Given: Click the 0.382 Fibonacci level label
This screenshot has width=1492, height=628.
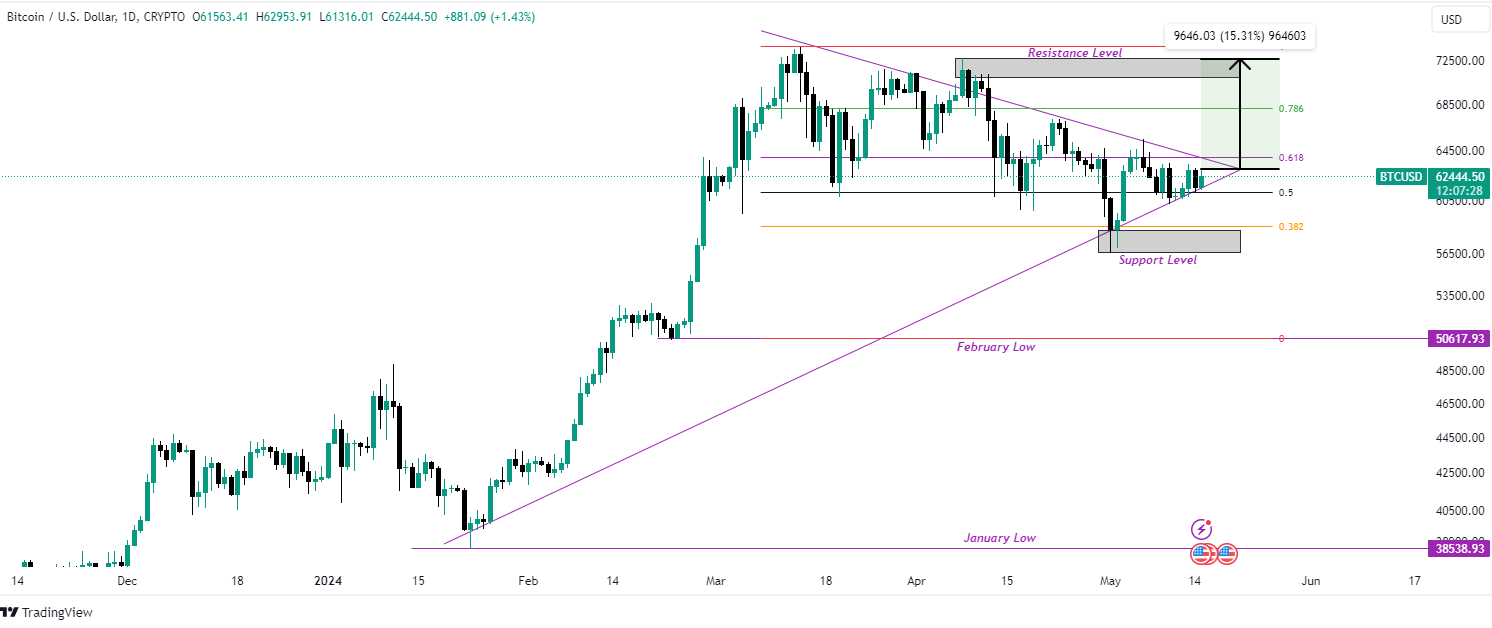Looking at the screenshot, I should pyautogui.click(x=1291, y=227).
